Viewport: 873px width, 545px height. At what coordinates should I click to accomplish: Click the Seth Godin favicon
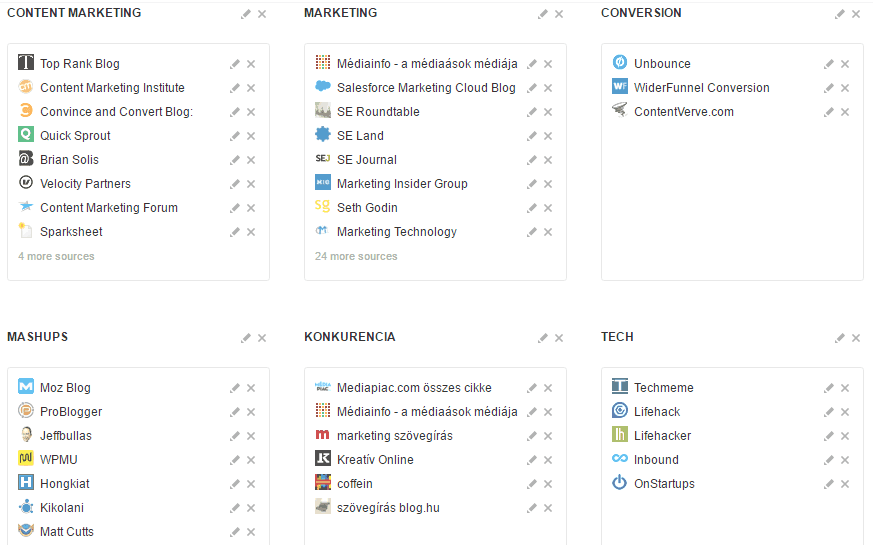tap(322, 206)
